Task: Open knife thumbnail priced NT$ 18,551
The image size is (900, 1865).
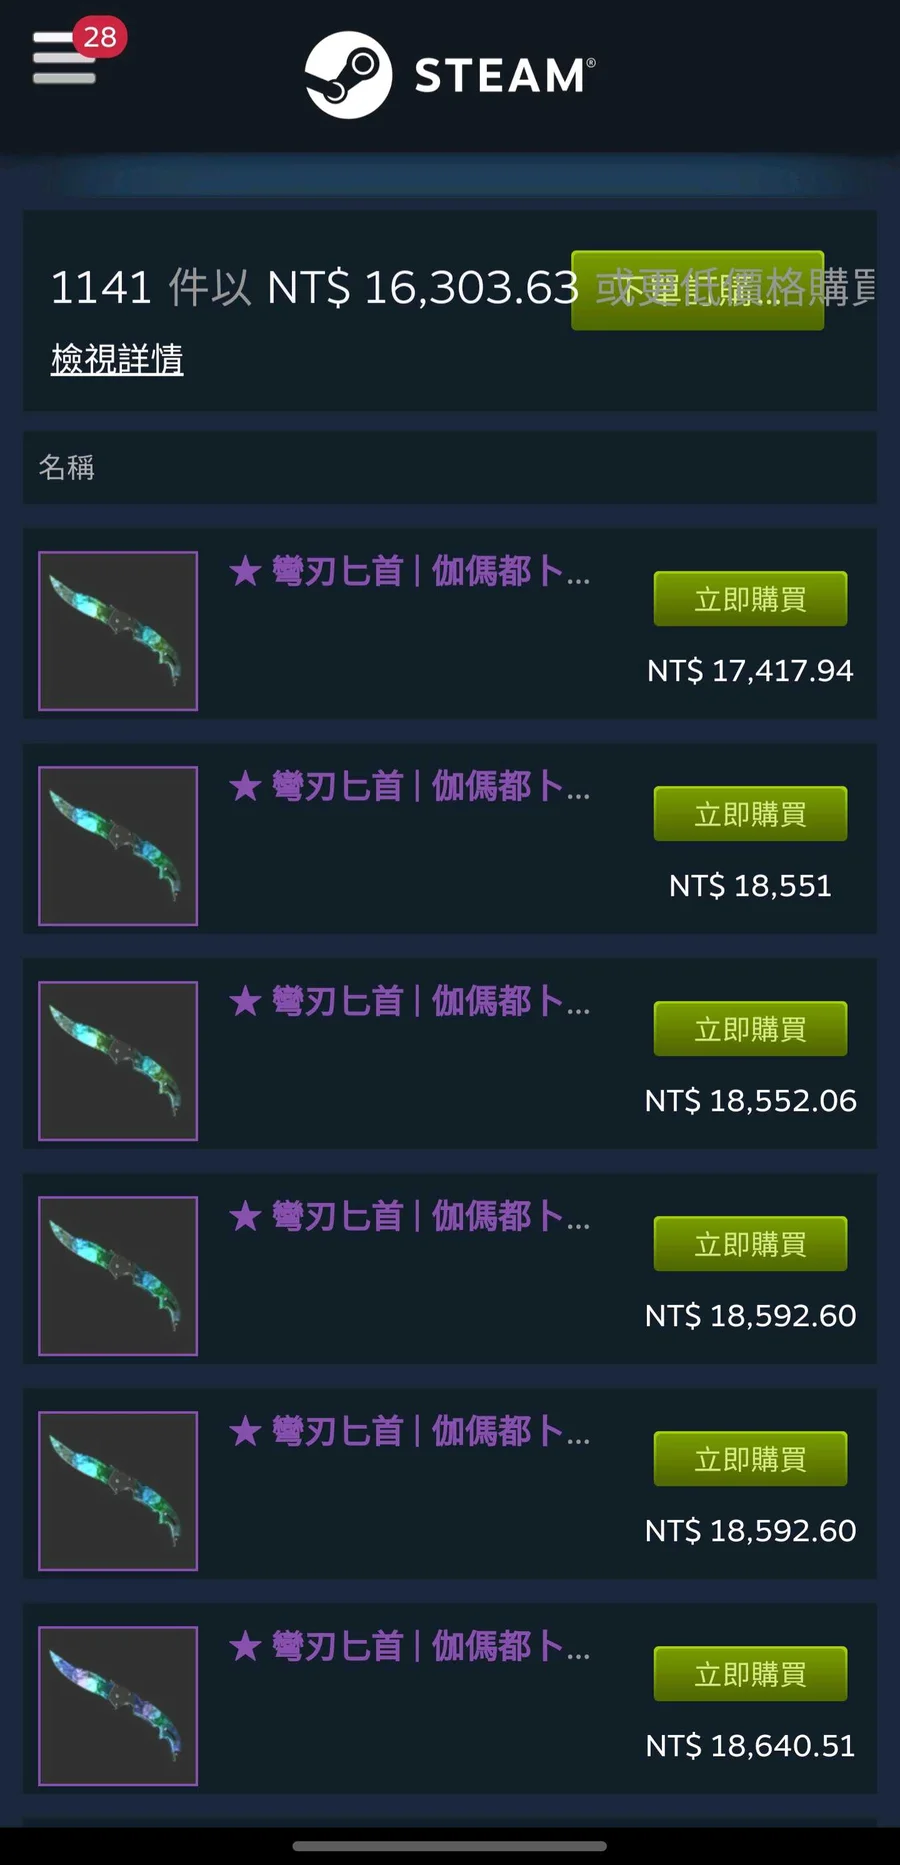Action: pos(118,846)
